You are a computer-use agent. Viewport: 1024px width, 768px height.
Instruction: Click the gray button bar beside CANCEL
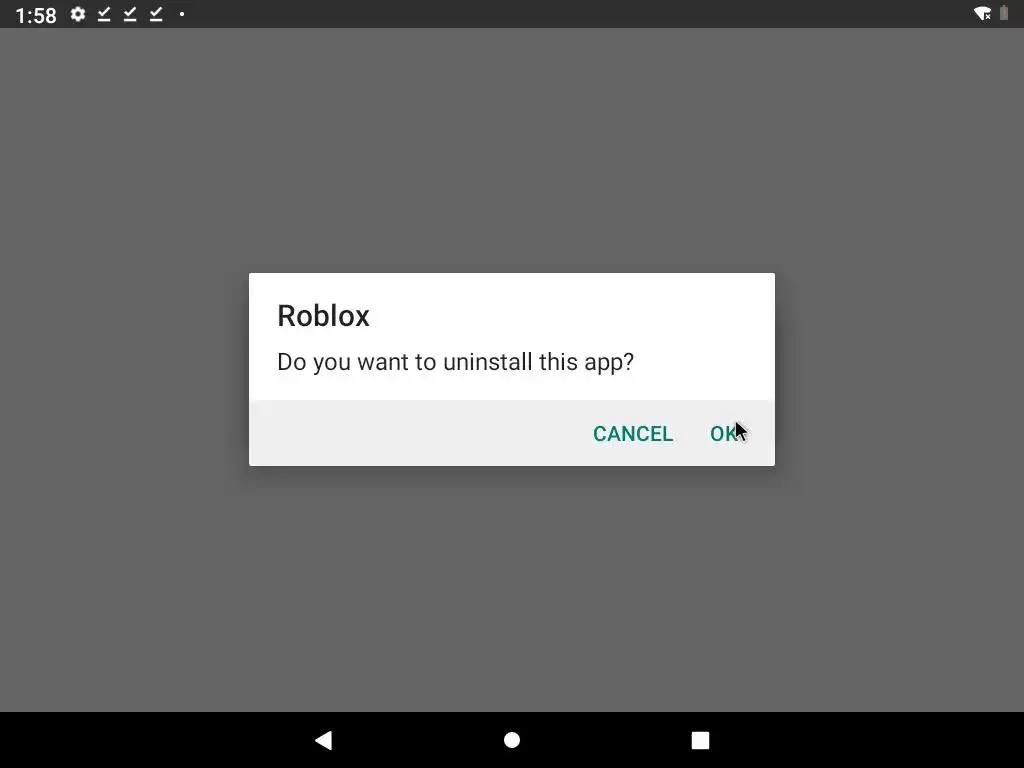[418, 433]
